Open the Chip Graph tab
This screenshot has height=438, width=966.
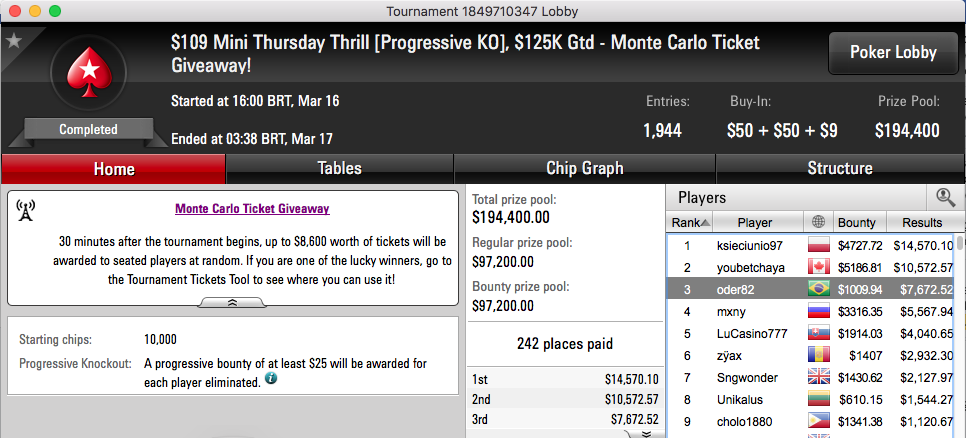coord(585,168)
